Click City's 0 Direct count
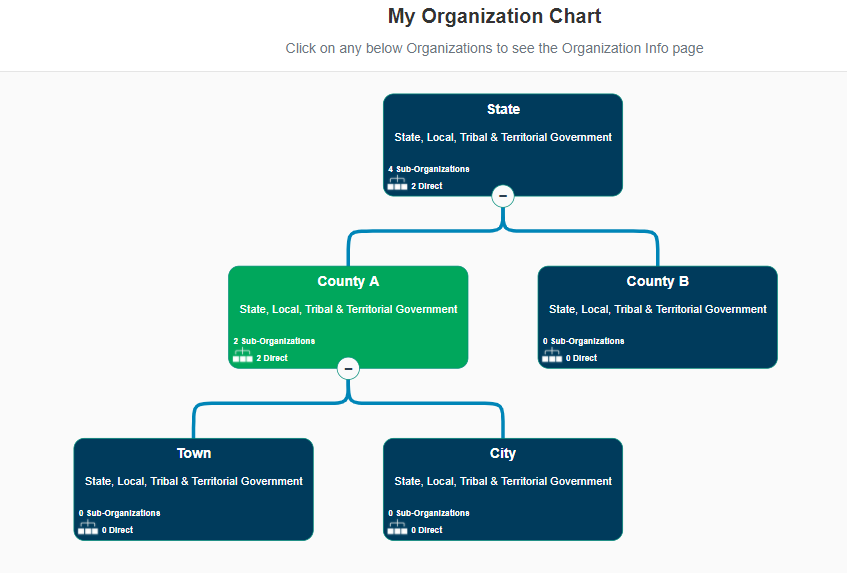Image resolution: width=847 pixels, height=573 pixels. (426, 530)
